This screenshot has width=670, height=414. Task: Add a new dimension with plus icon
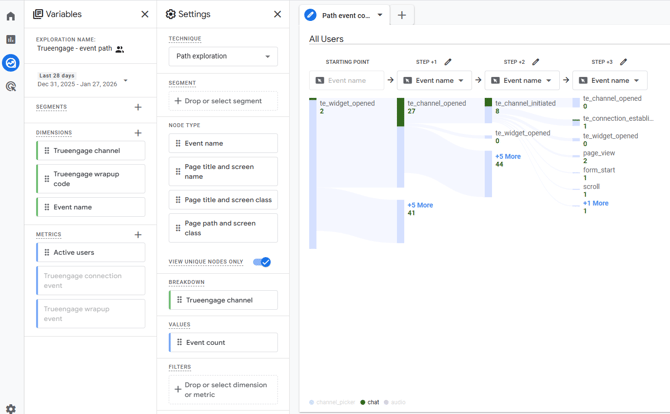(x=138, y=133)
